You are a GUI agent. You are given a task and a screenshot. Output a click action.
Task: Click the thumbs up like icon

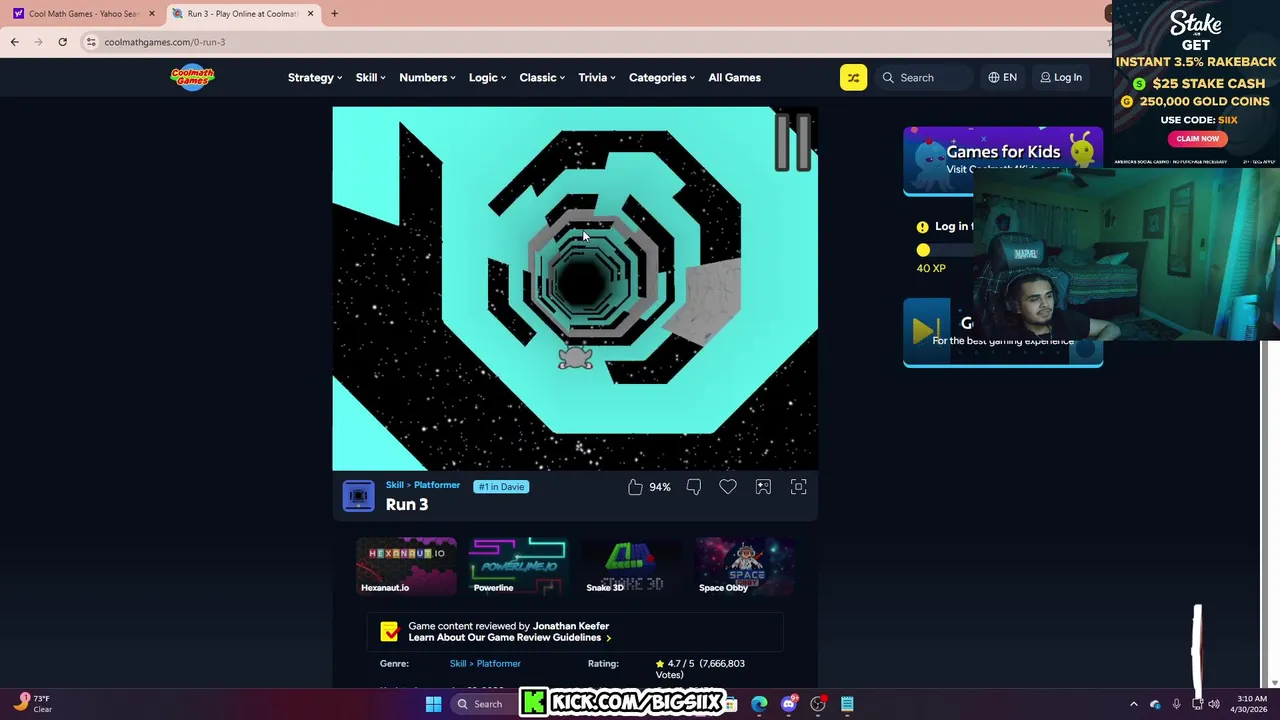click(x=635, y=487)
